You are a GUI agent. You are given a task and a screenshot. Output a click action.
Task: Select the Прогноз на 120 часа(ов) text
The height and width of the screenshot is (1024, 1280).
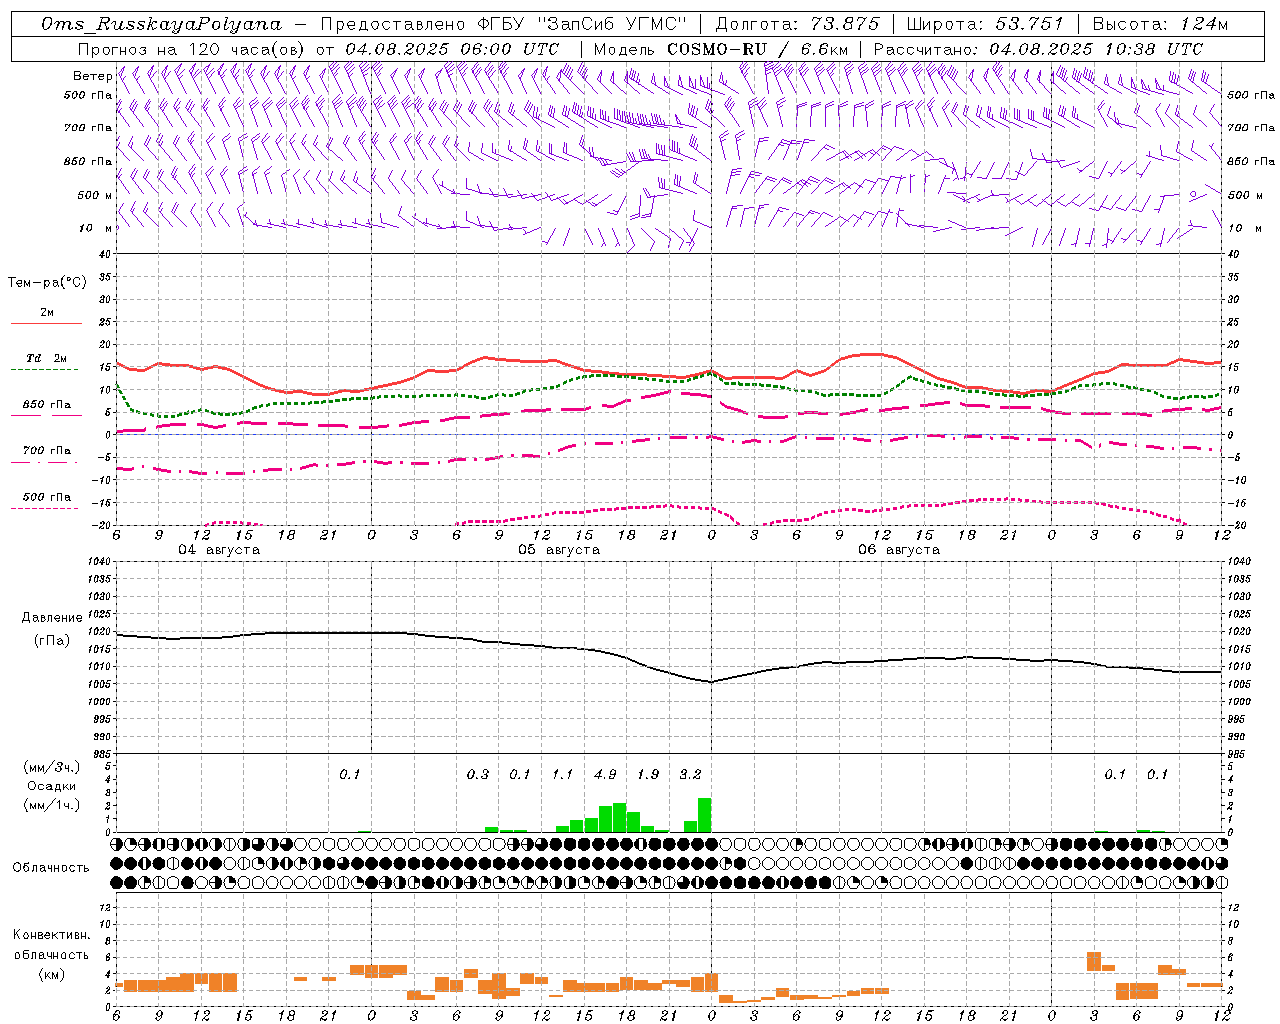click(x=193, y=49)
